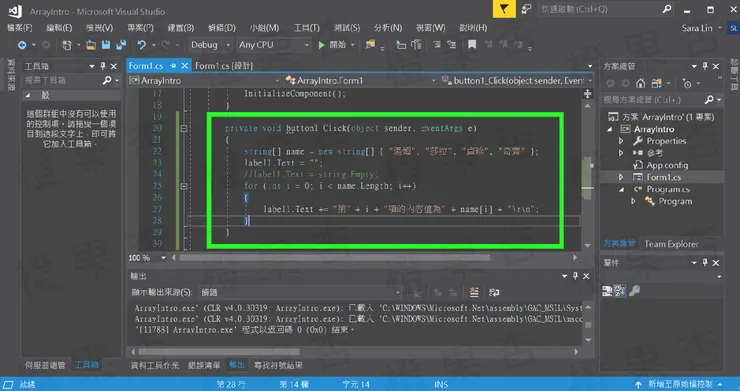
Task: Click Solution Explorer Home icon
Action: (x=640, y=84)
